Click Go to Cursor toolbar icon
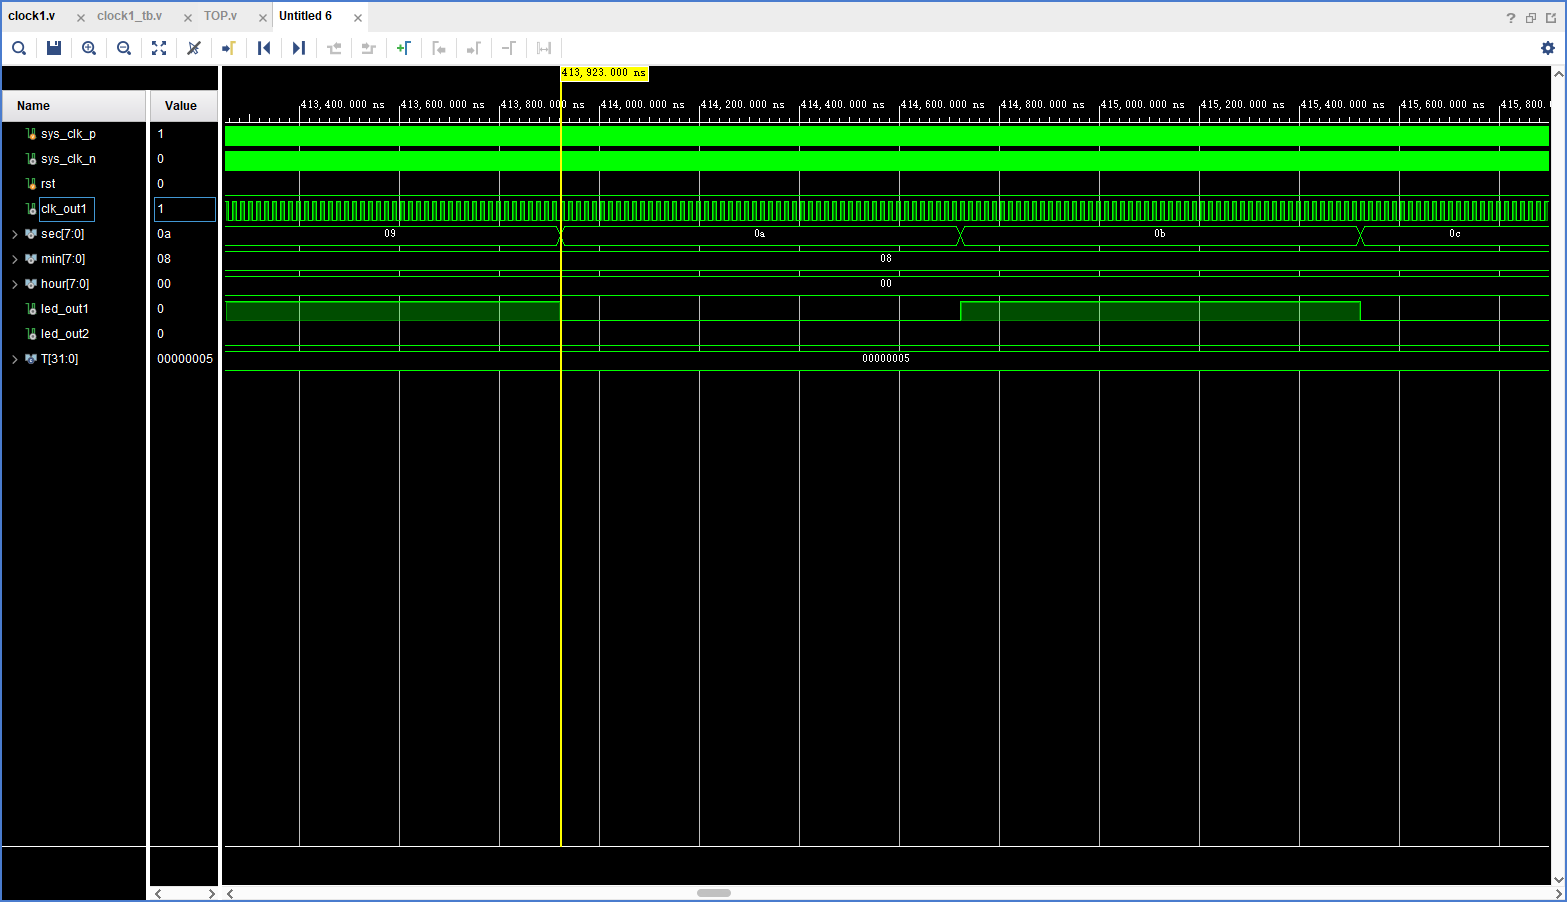This screenshot has width=1567, height=902. pos(229,48)
